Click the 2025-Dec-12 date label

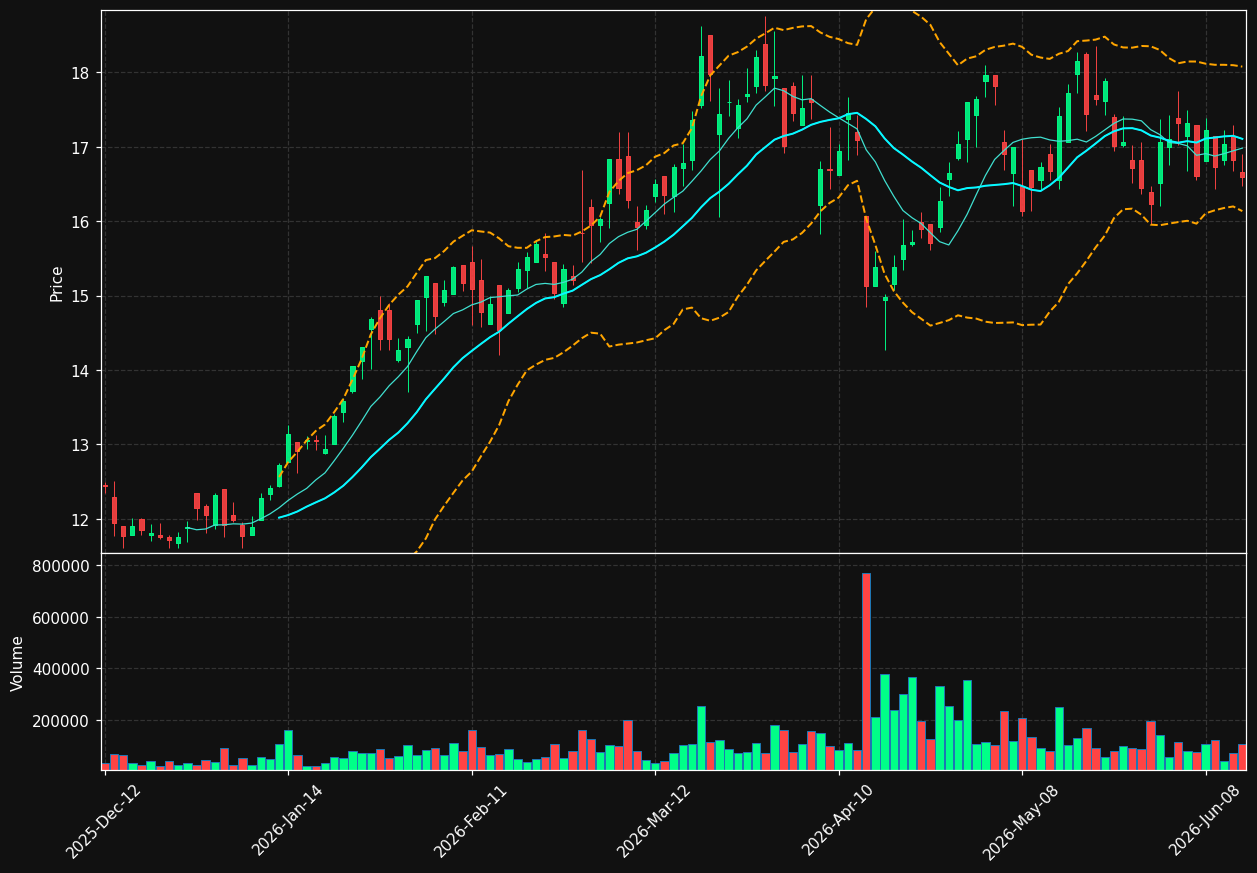(104, 821)
